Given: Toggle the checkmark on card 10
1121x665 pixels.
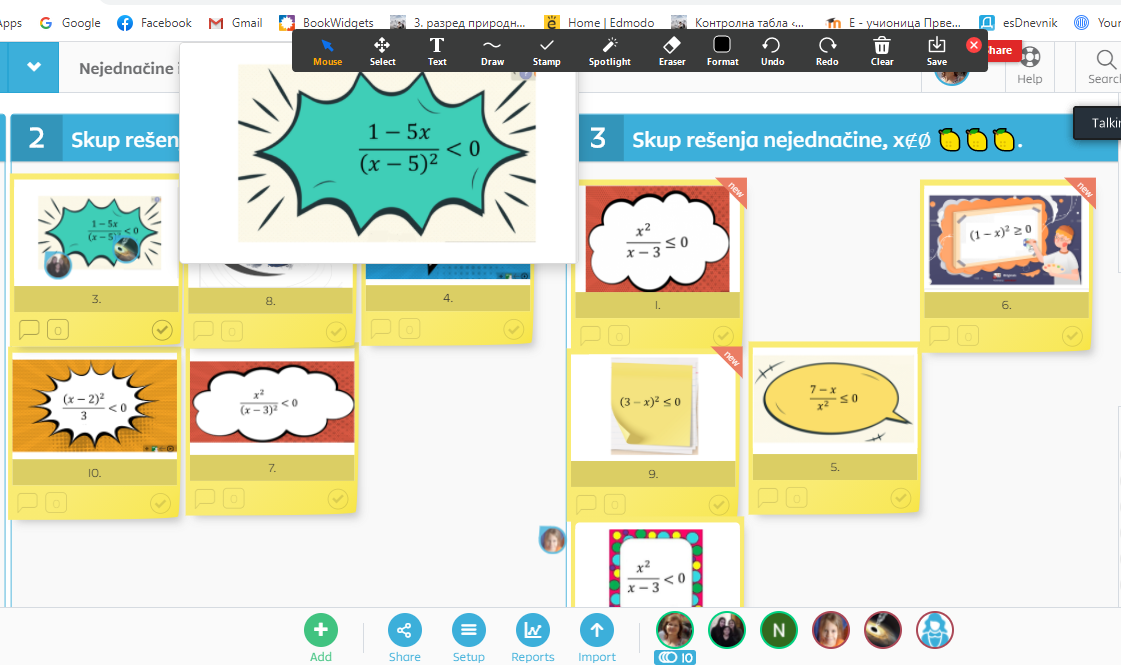Looking at the screenshot, I should tap(160, 503).
